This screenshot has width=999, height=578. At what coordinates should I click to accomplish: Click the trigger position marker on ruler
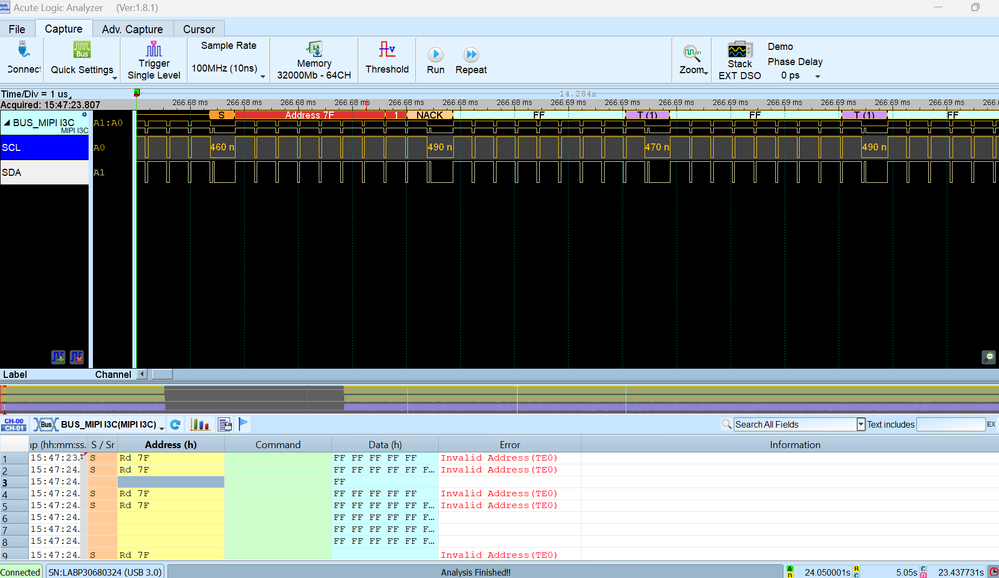point(136,93)
